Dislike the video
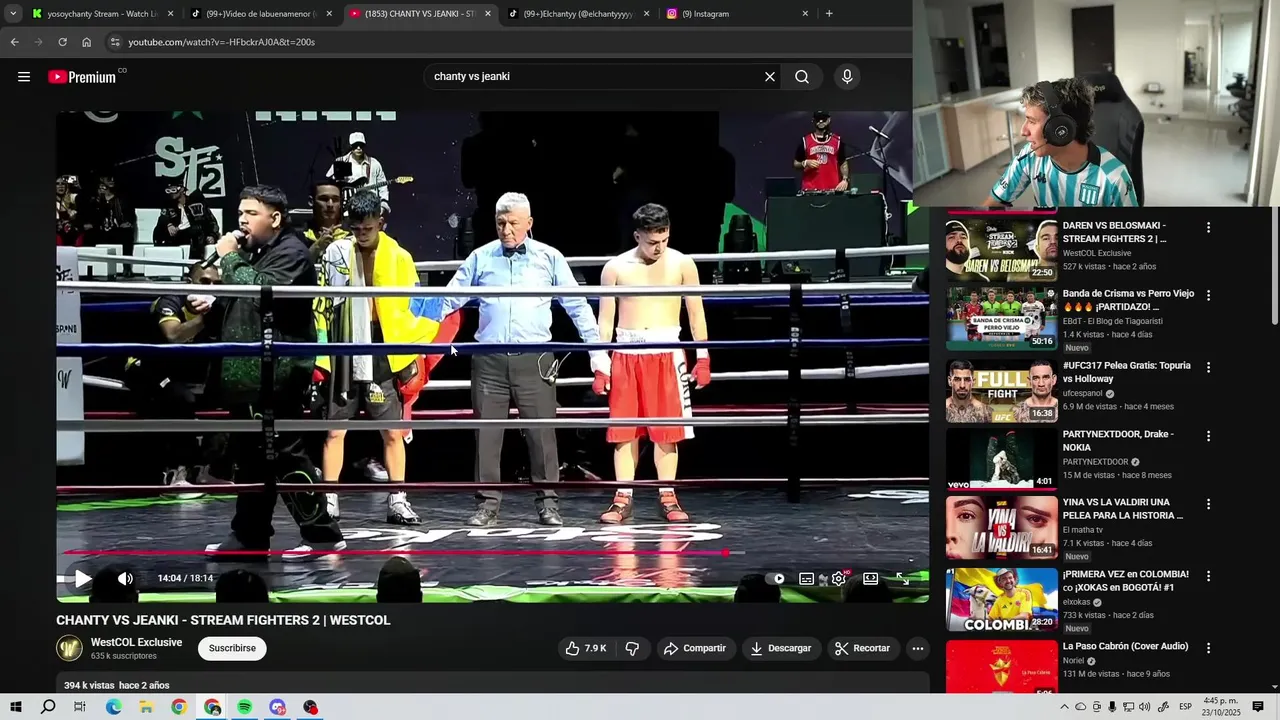Viewport: 1280px width, 720px height. (632, 648)
